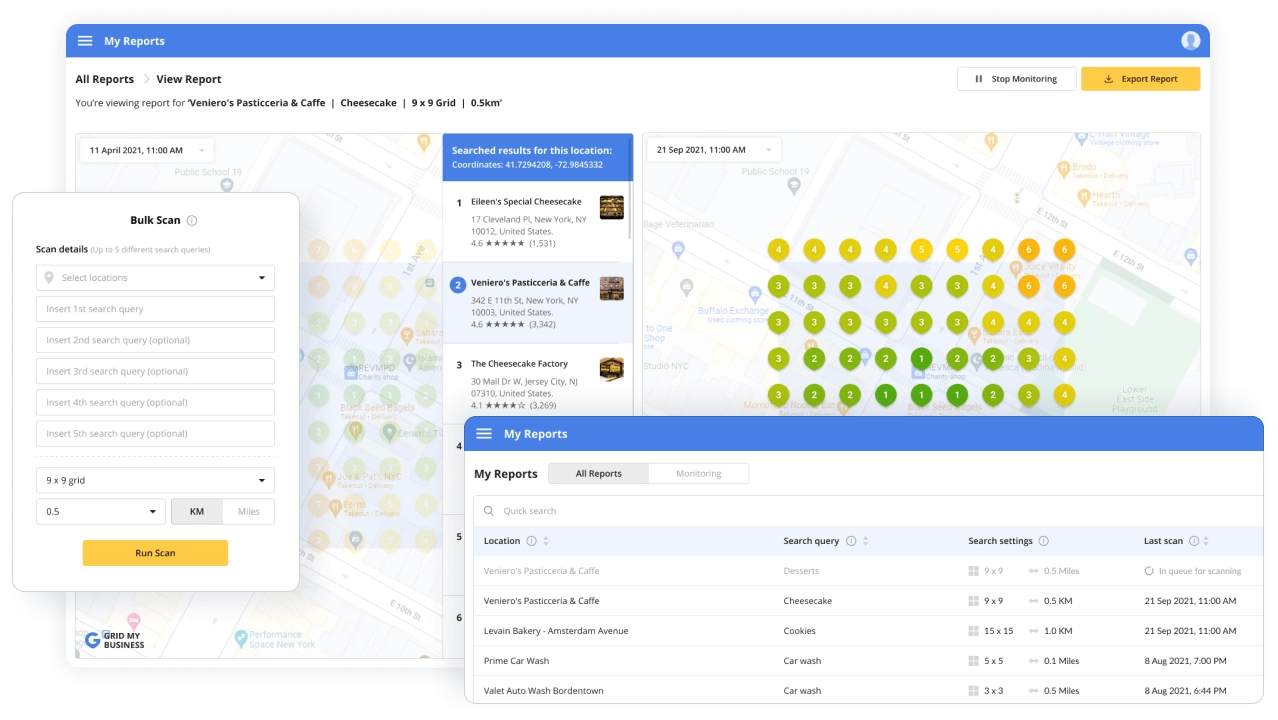Click the grid icon next to 15 x 15
Viewport: 1278px width, 720px height.
[x=972, y=631]
